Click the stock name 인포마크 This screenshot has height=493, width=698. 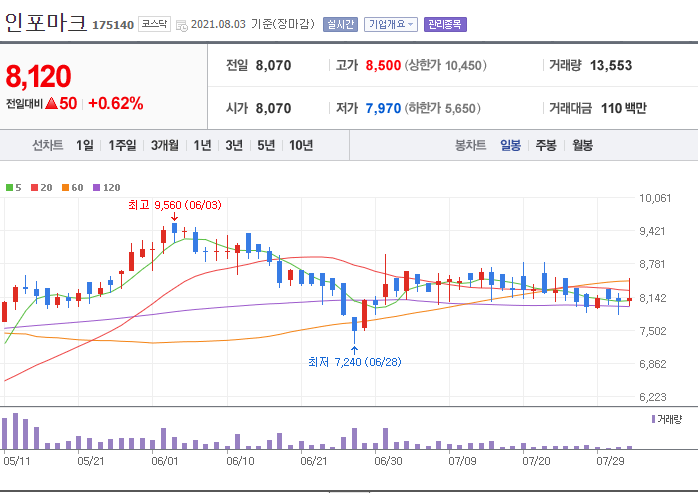(45, 22)
